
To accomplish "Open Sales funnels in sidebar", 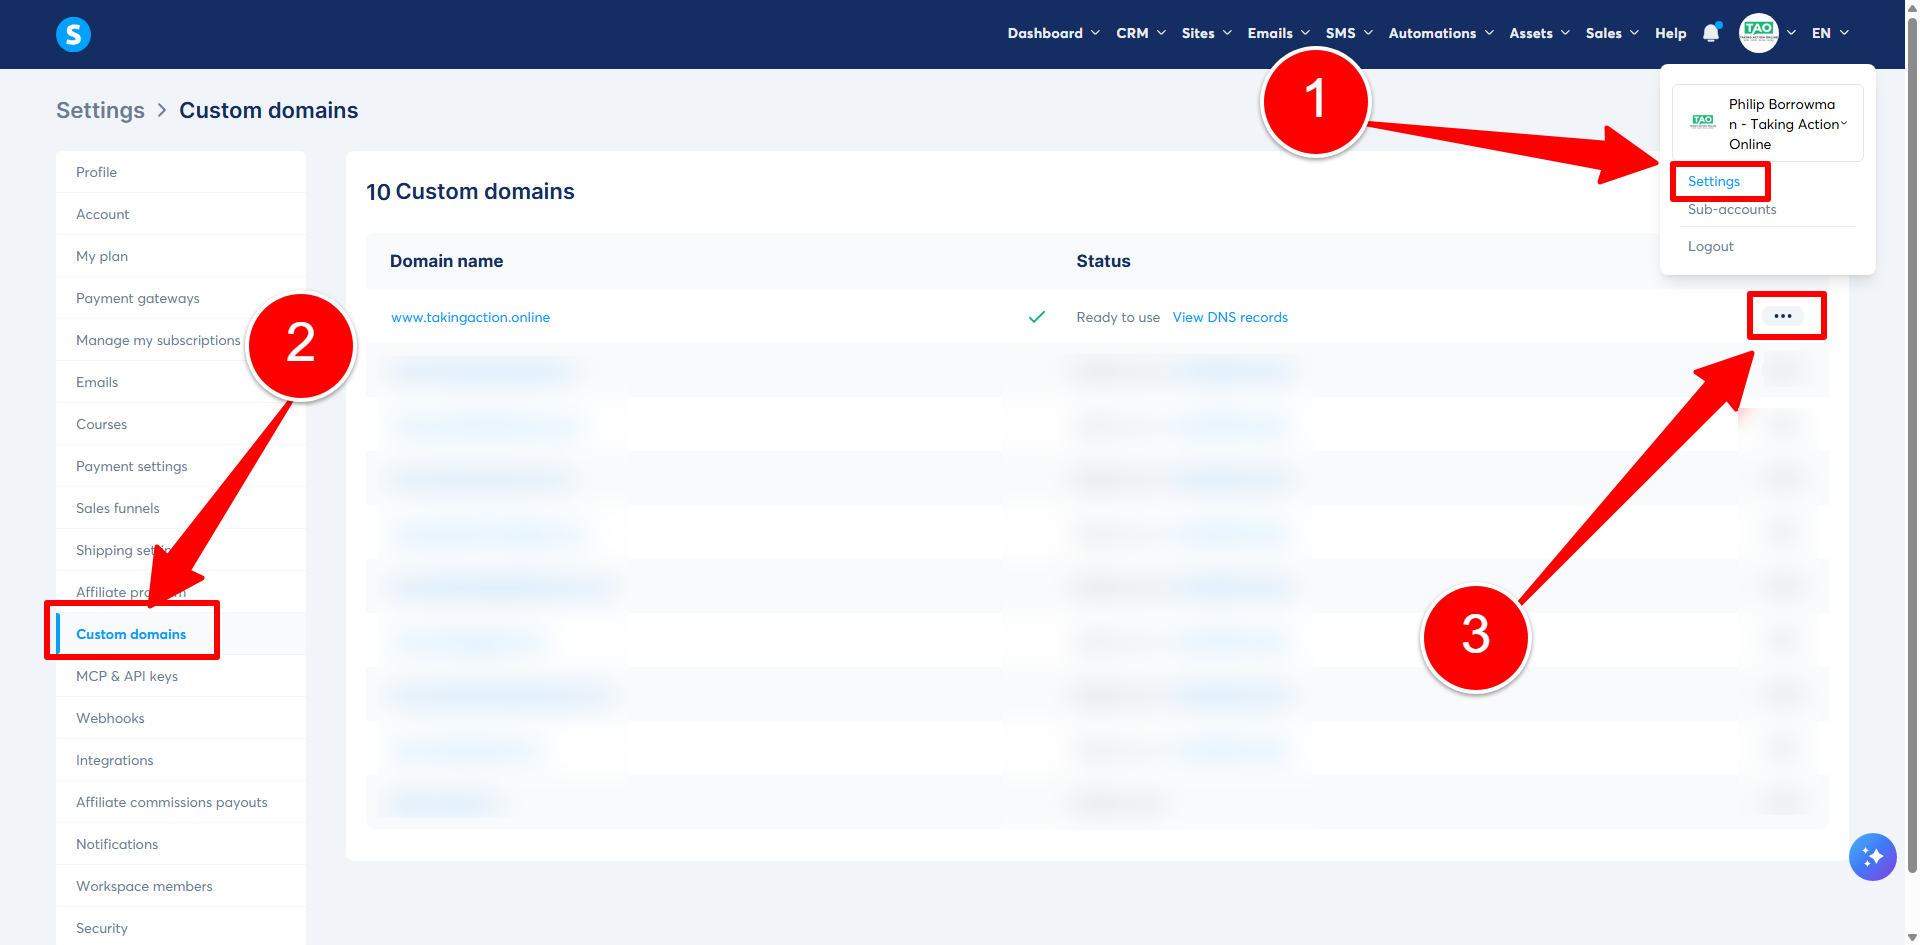I will (x=181, y=508).
